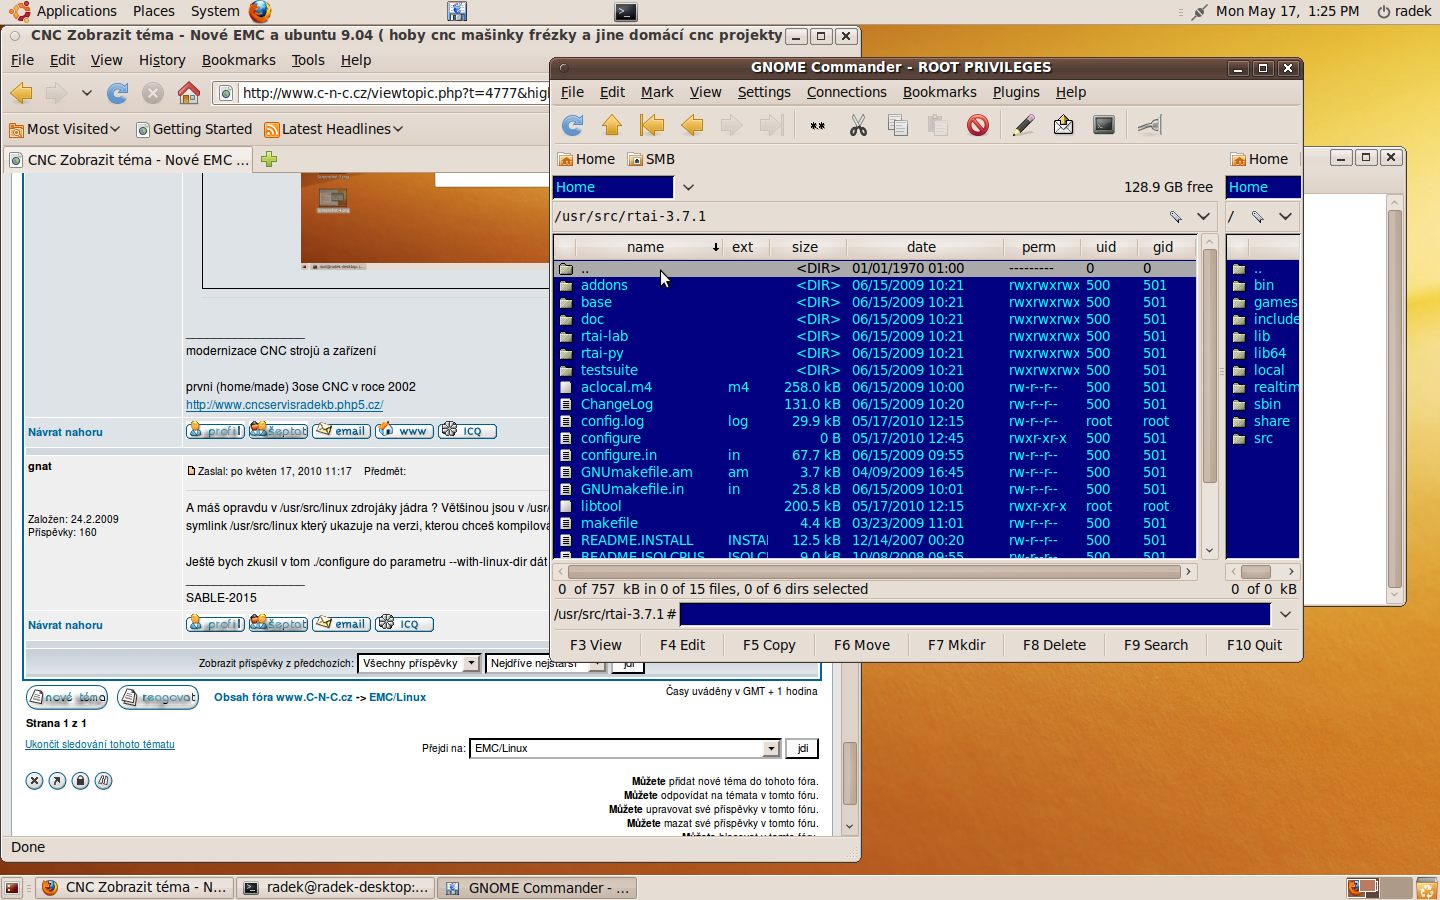Open the Connections menu

[x=846, y=92]
